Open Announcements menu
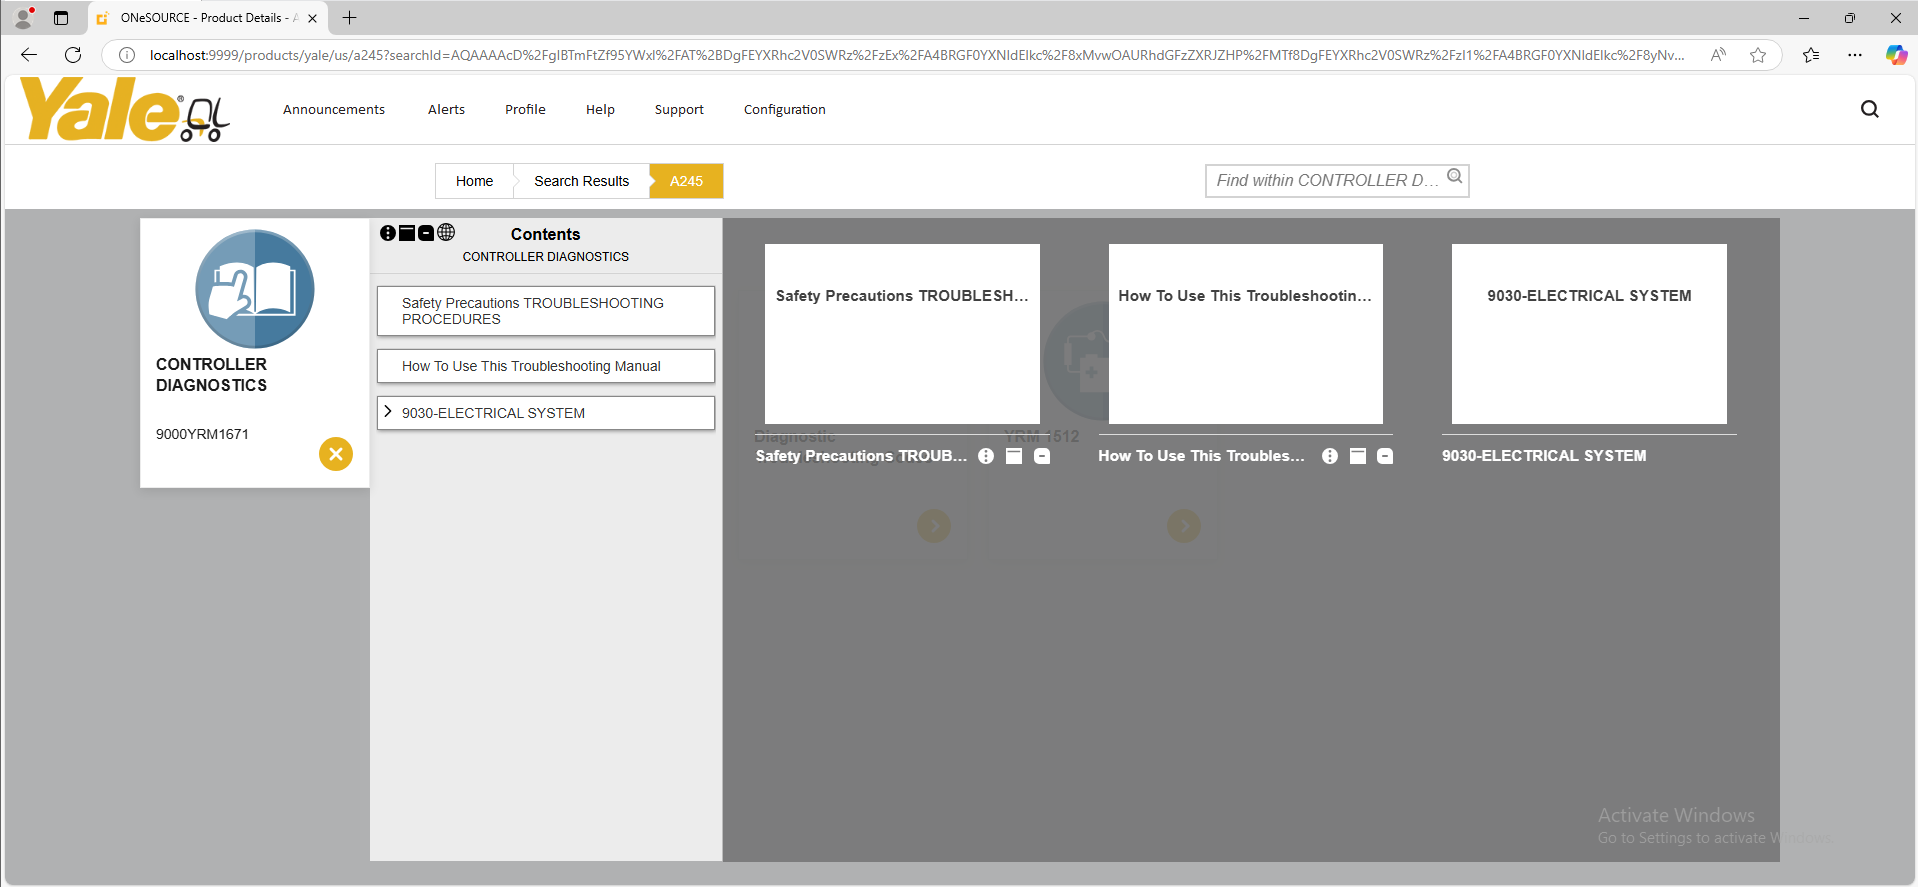This screenshot has width=1918, height=887. 334,109
